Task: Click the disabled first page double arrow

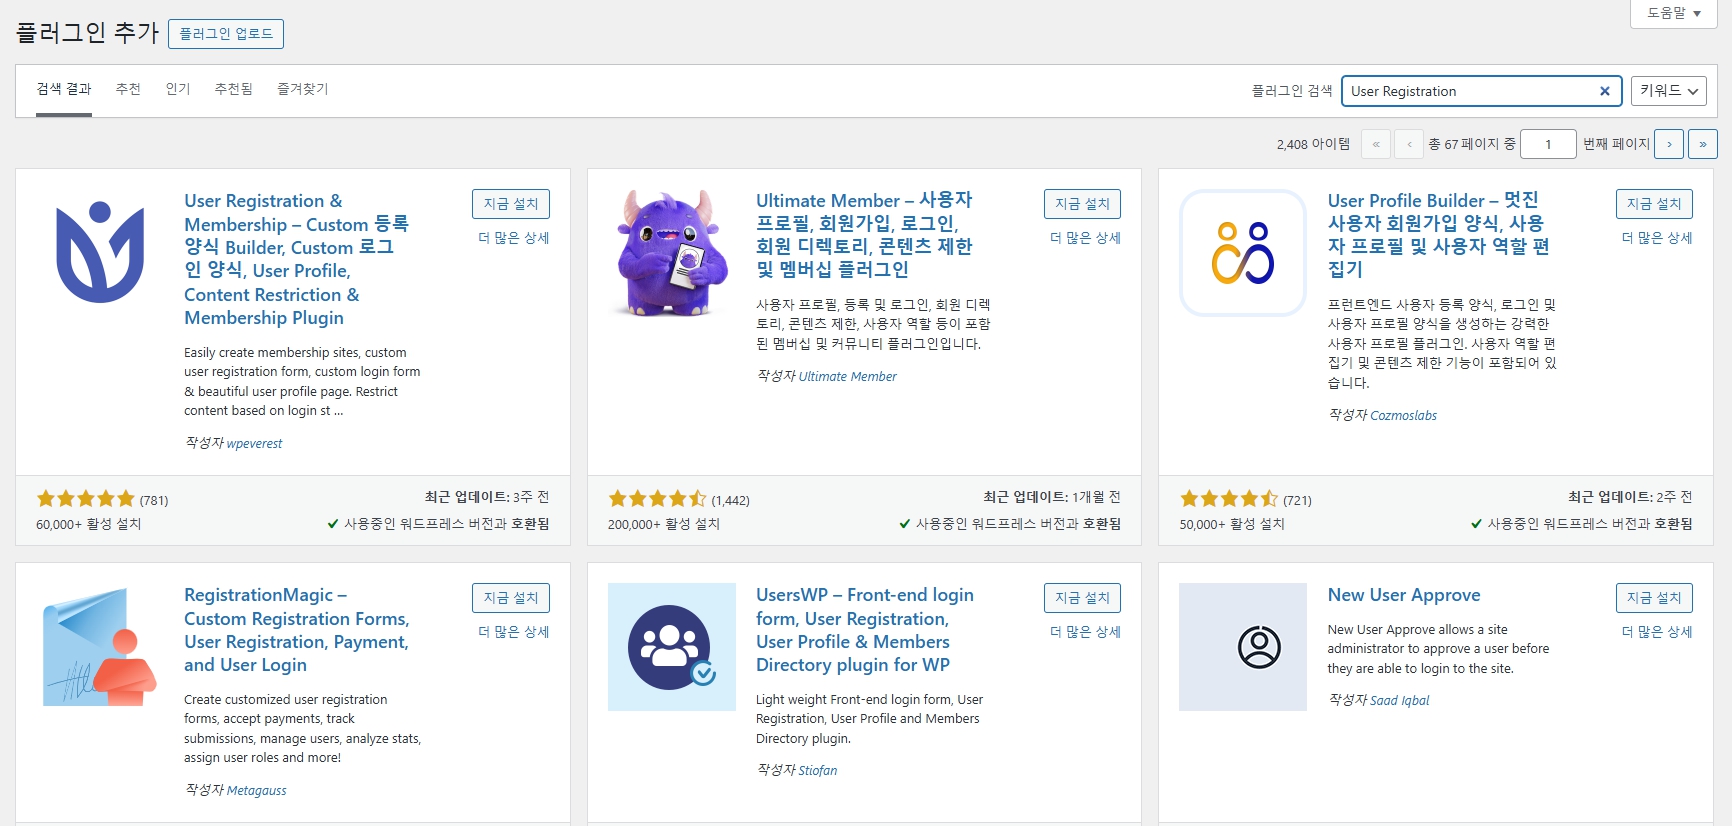Action: coord(1376,144)
